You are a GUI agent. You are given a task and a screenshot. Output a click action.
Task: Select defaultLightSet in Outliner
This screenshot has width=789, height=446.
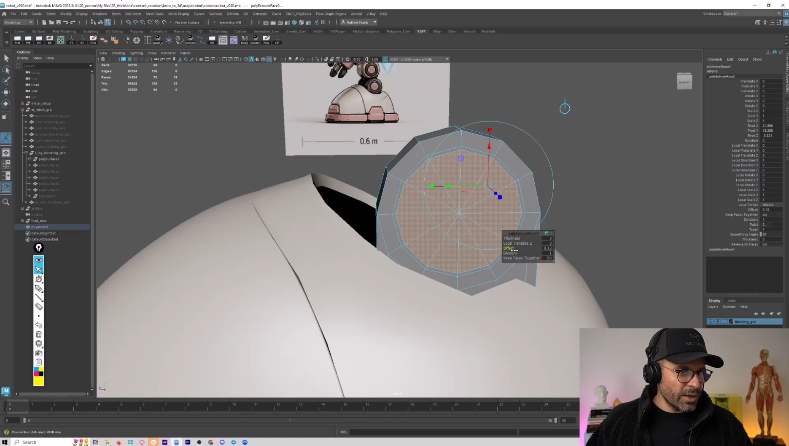44,233
